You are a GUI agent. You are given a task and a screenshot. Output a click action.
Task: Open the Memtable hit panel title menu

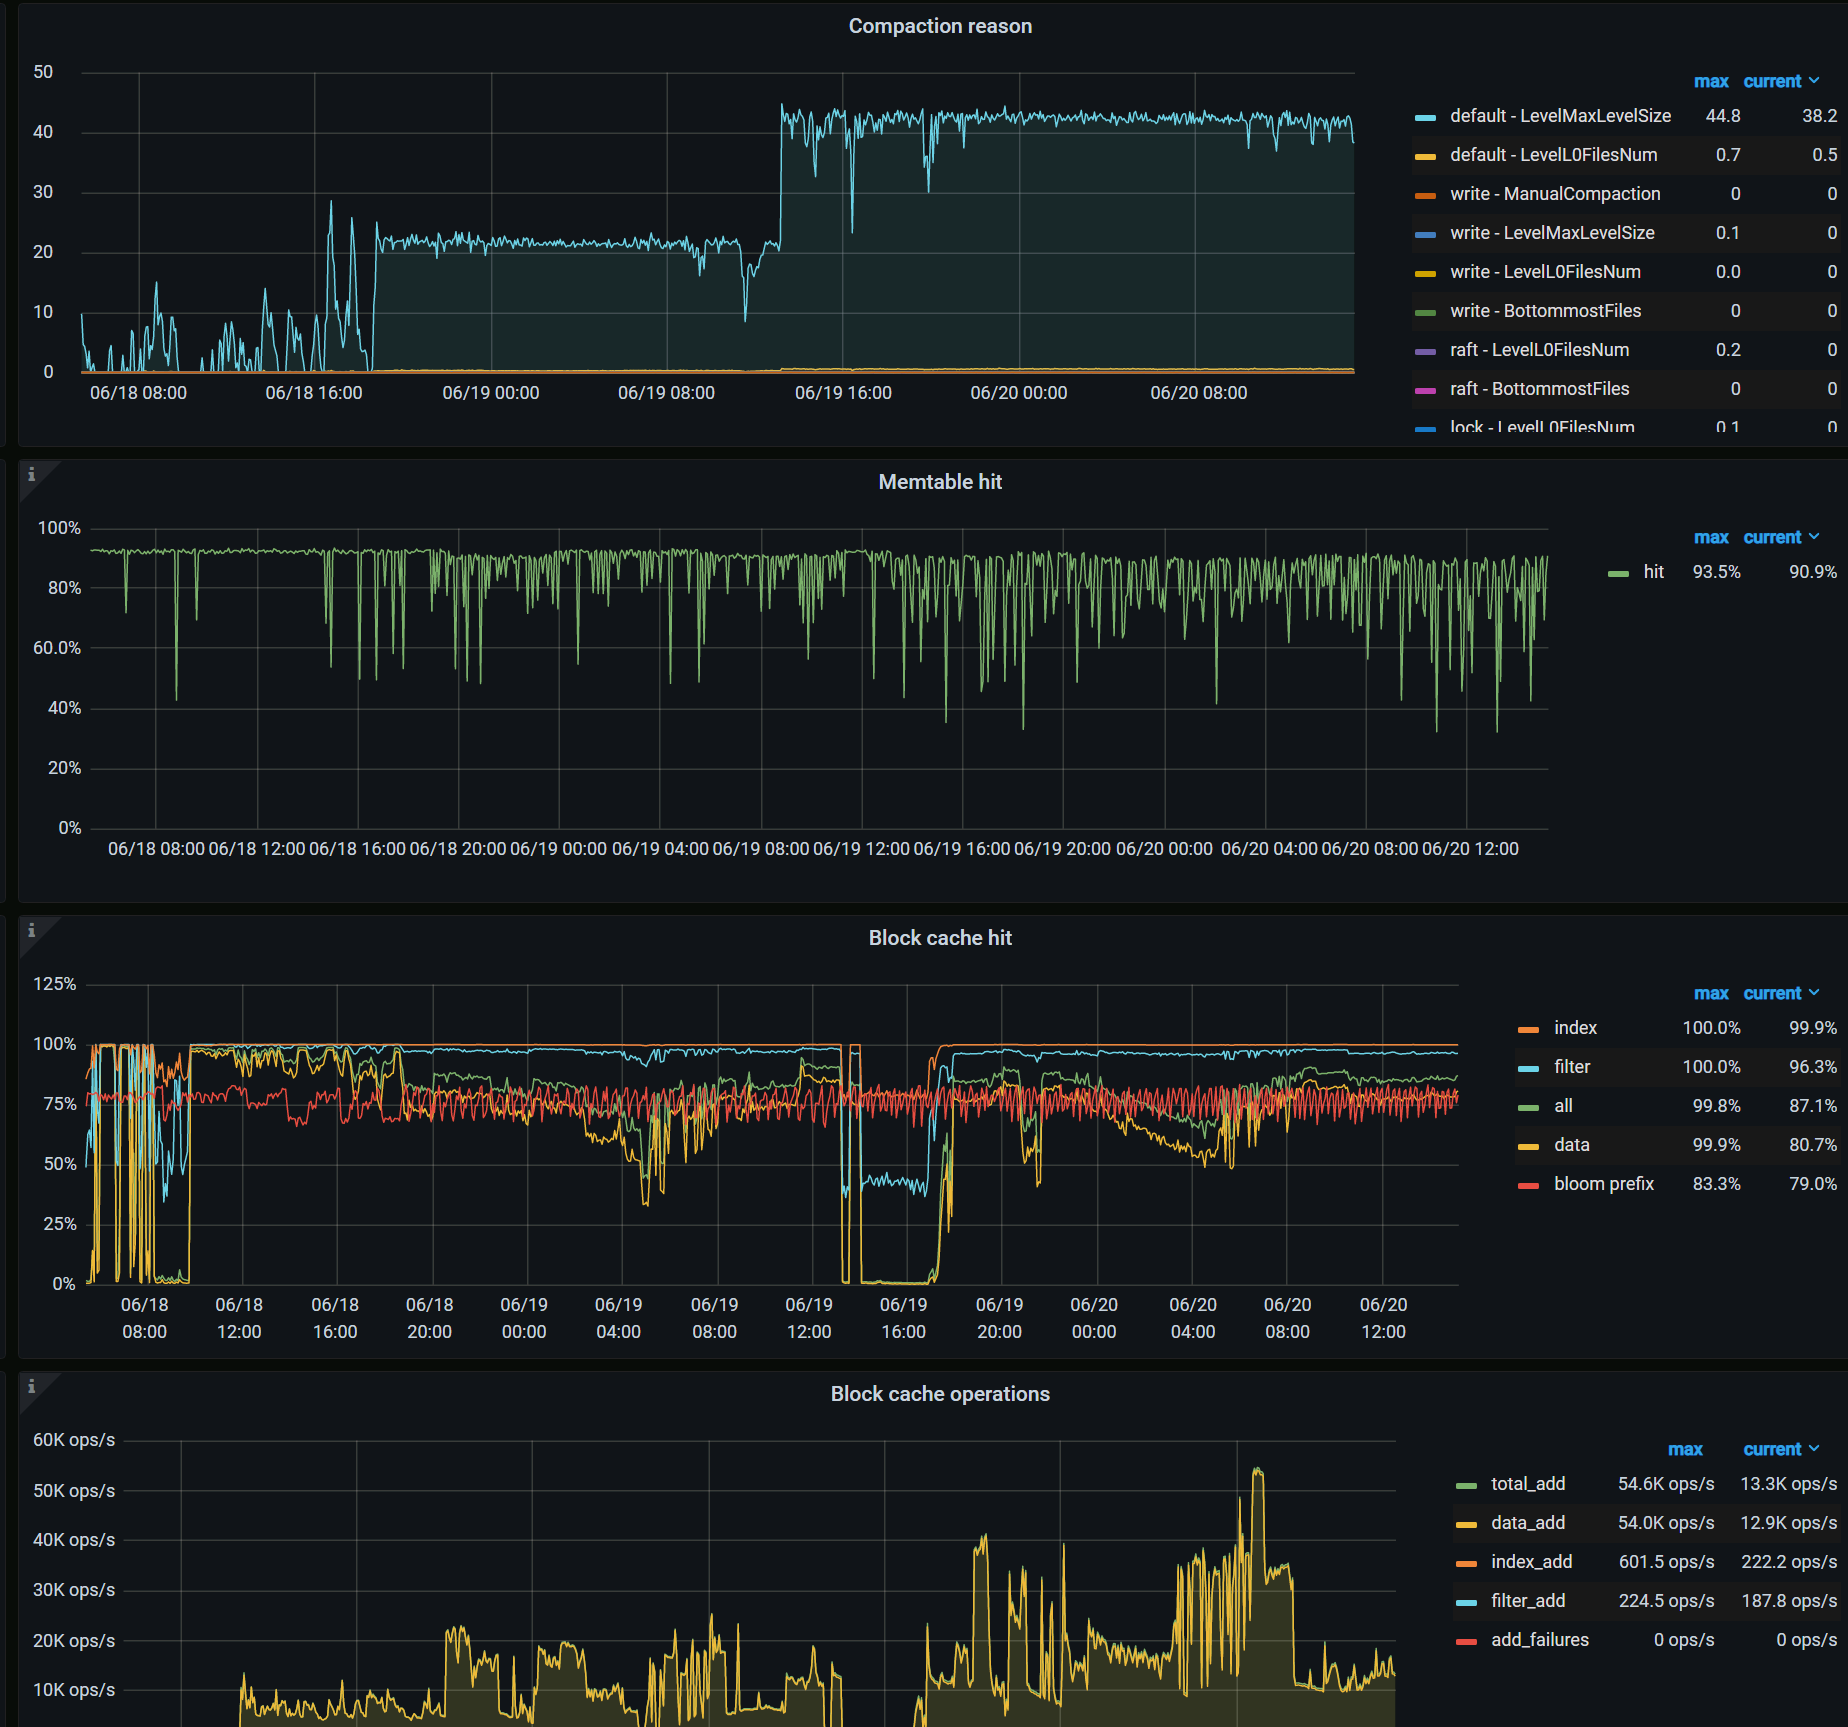(939, 482)
